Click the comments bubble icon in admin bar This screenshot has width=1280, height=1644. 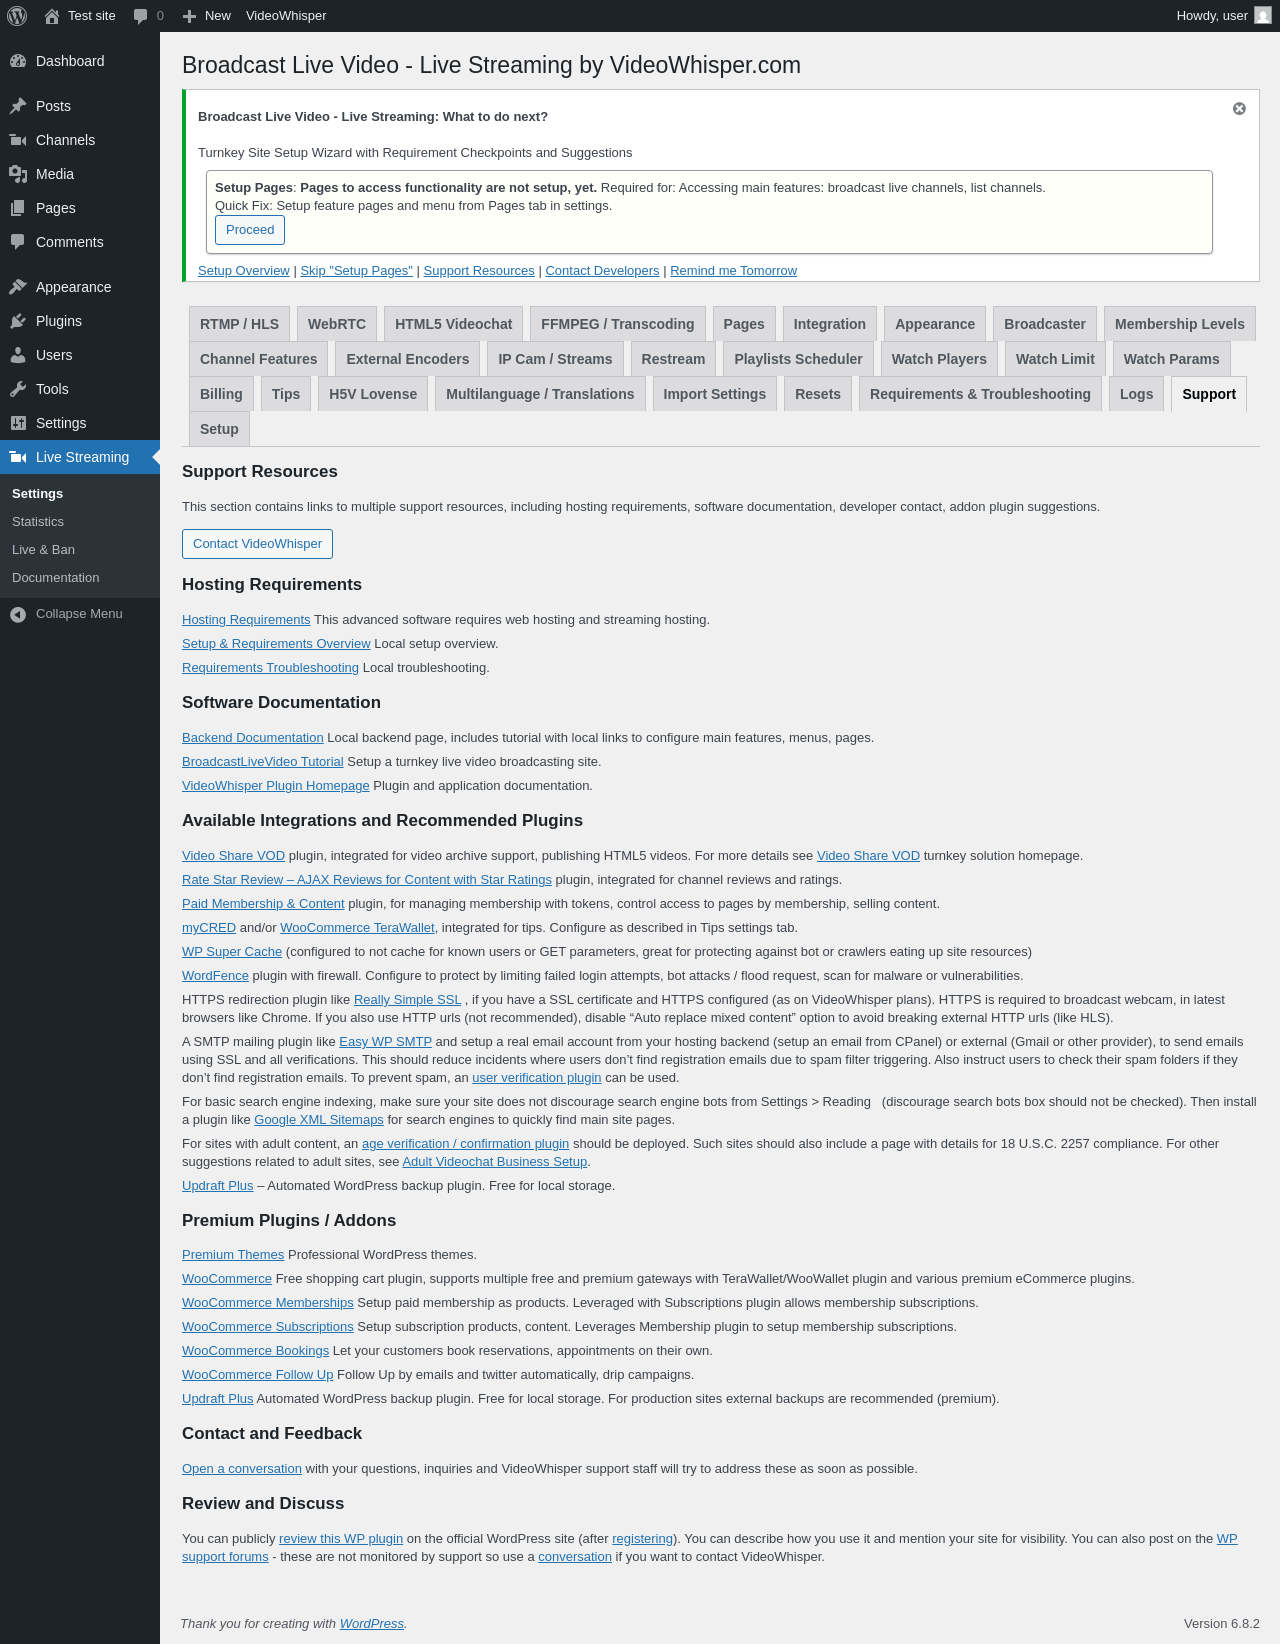pos(140,16)
